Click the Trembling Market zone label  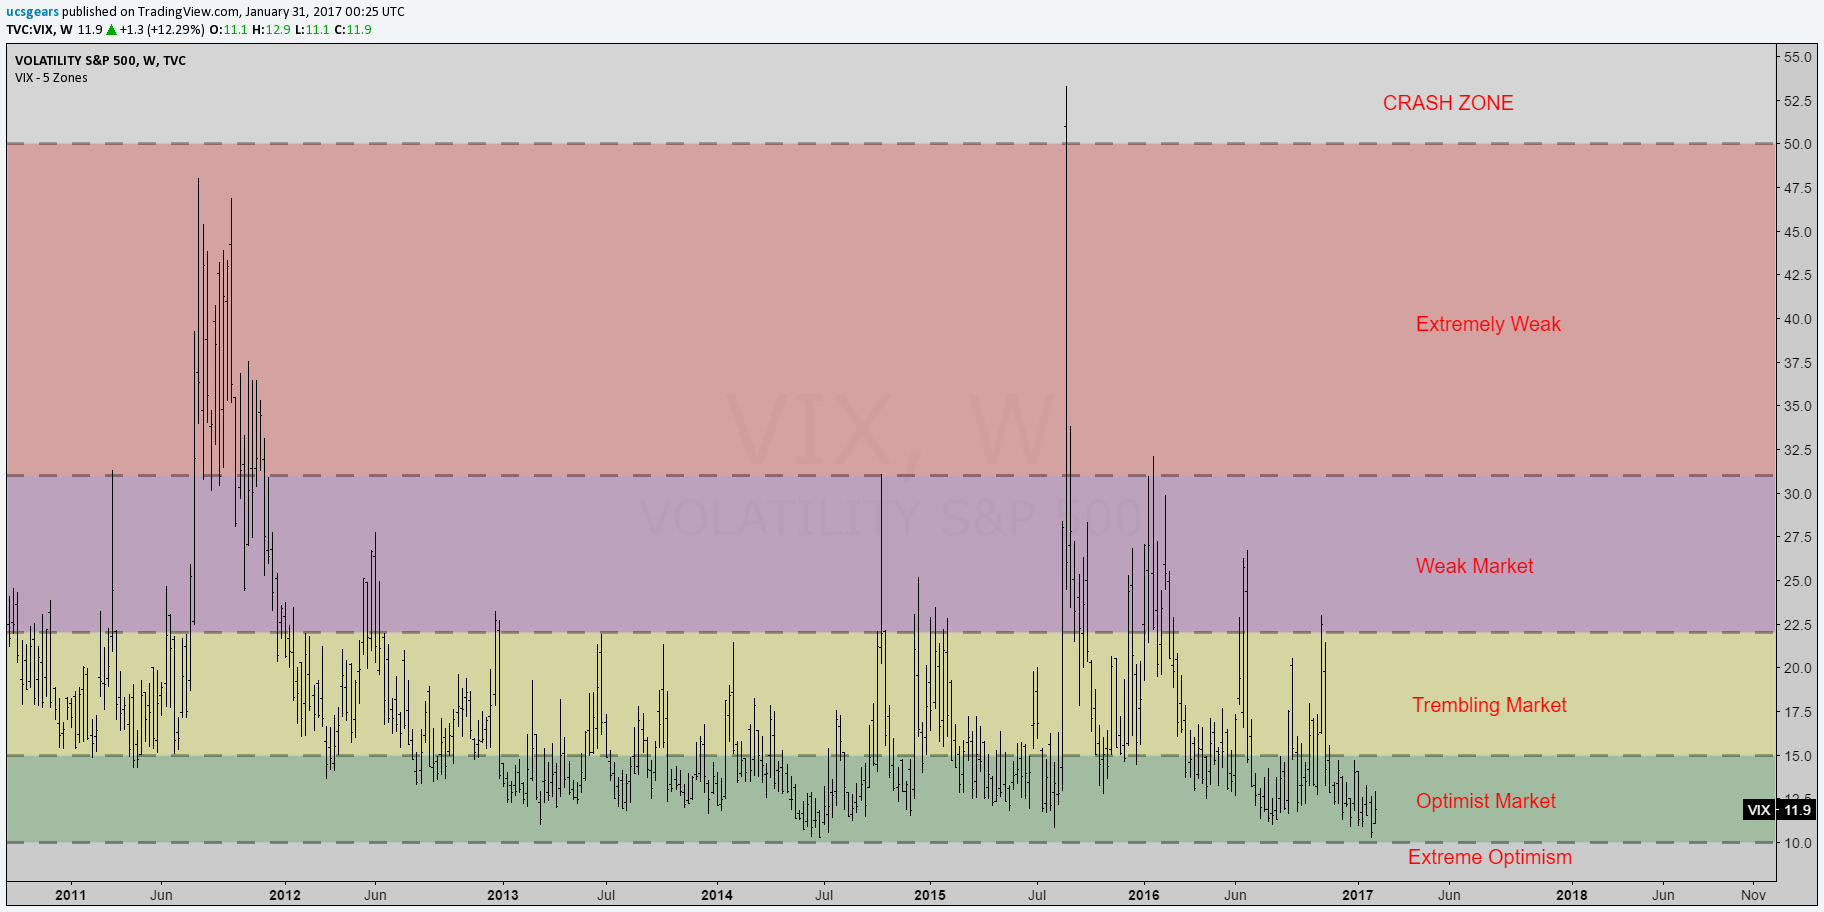pyautogui.click(x=1489, y=705)
